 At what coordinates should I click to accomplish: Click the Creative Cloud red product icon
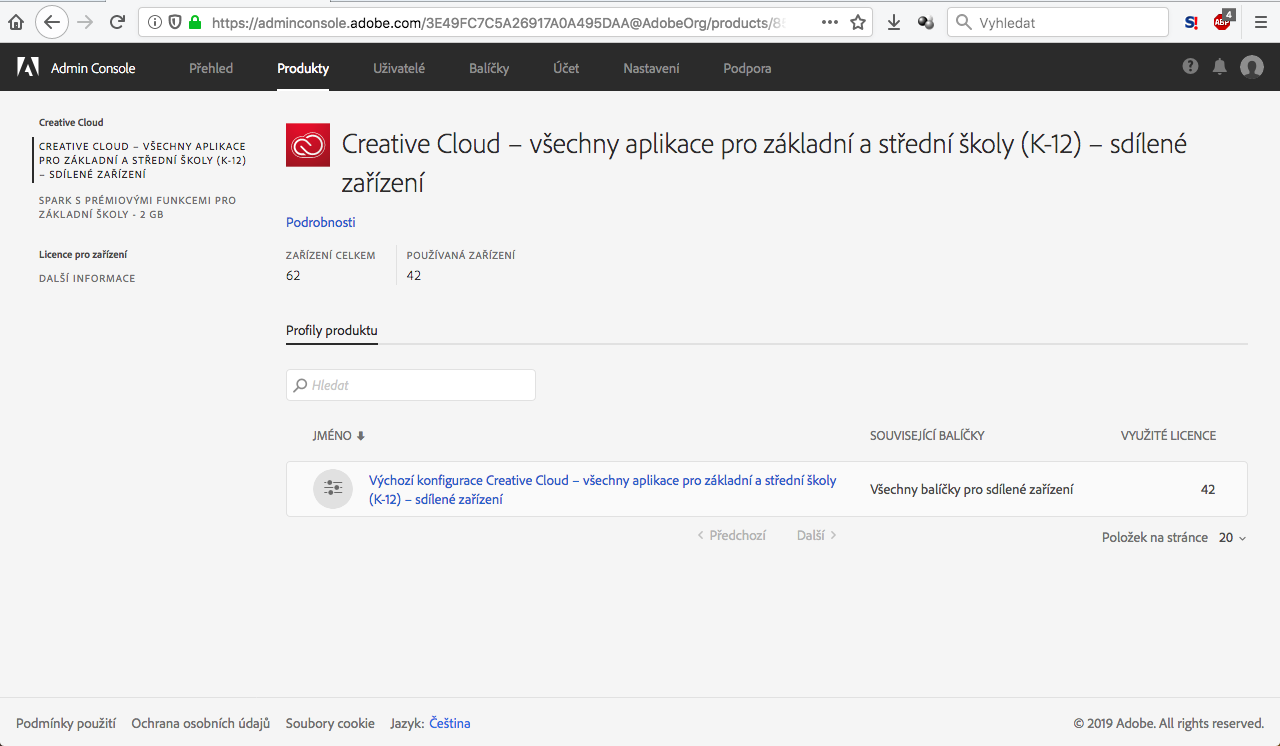(x=308, y=145)
